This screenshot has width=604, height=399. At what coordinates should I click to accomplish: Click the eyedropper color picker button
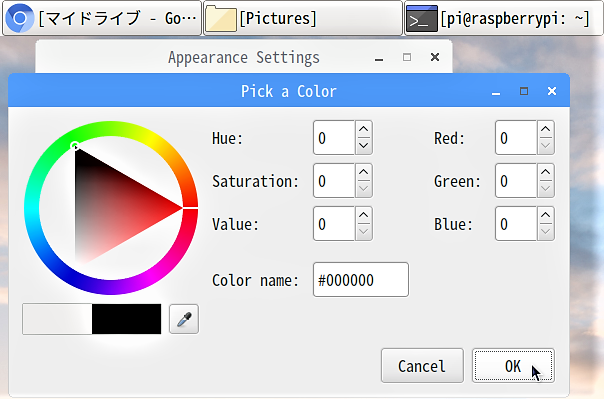pyautogui.click(x=184, y=319)
